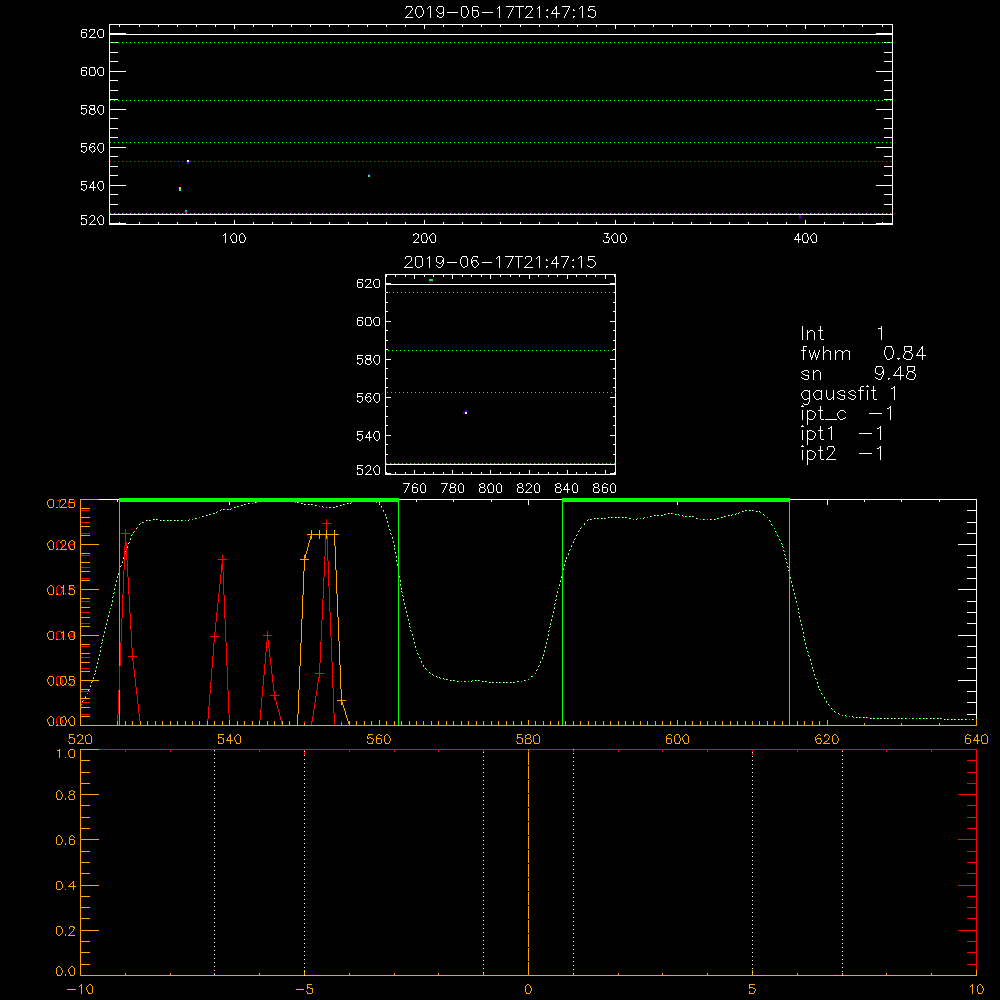Click the x-axis label 860 in the middle plot
This screenshot has height=1000, width=1000.
pyautogui.click(x=605, y=489)
